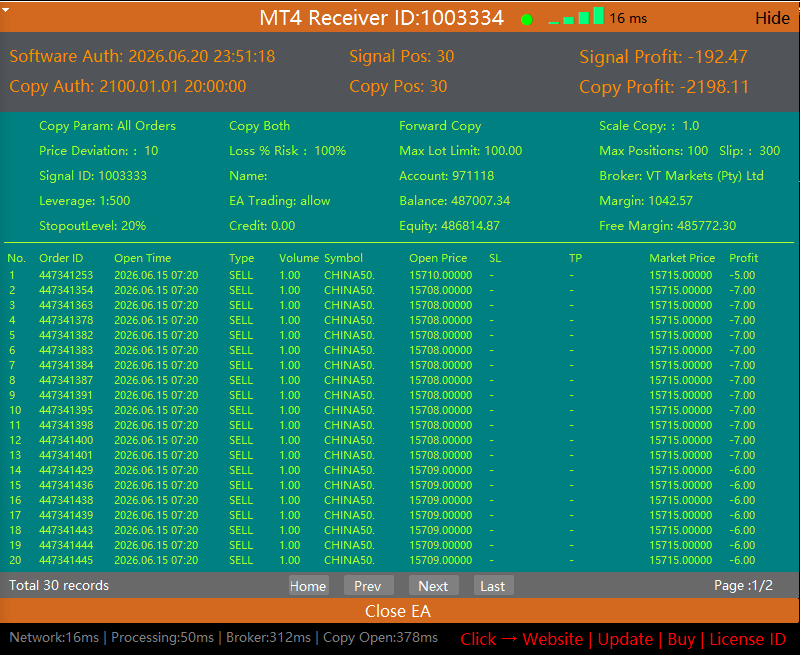Open the License ID link
Viewport: 800px width, 655px height.
pyautogui.click(x=747, y=639)
